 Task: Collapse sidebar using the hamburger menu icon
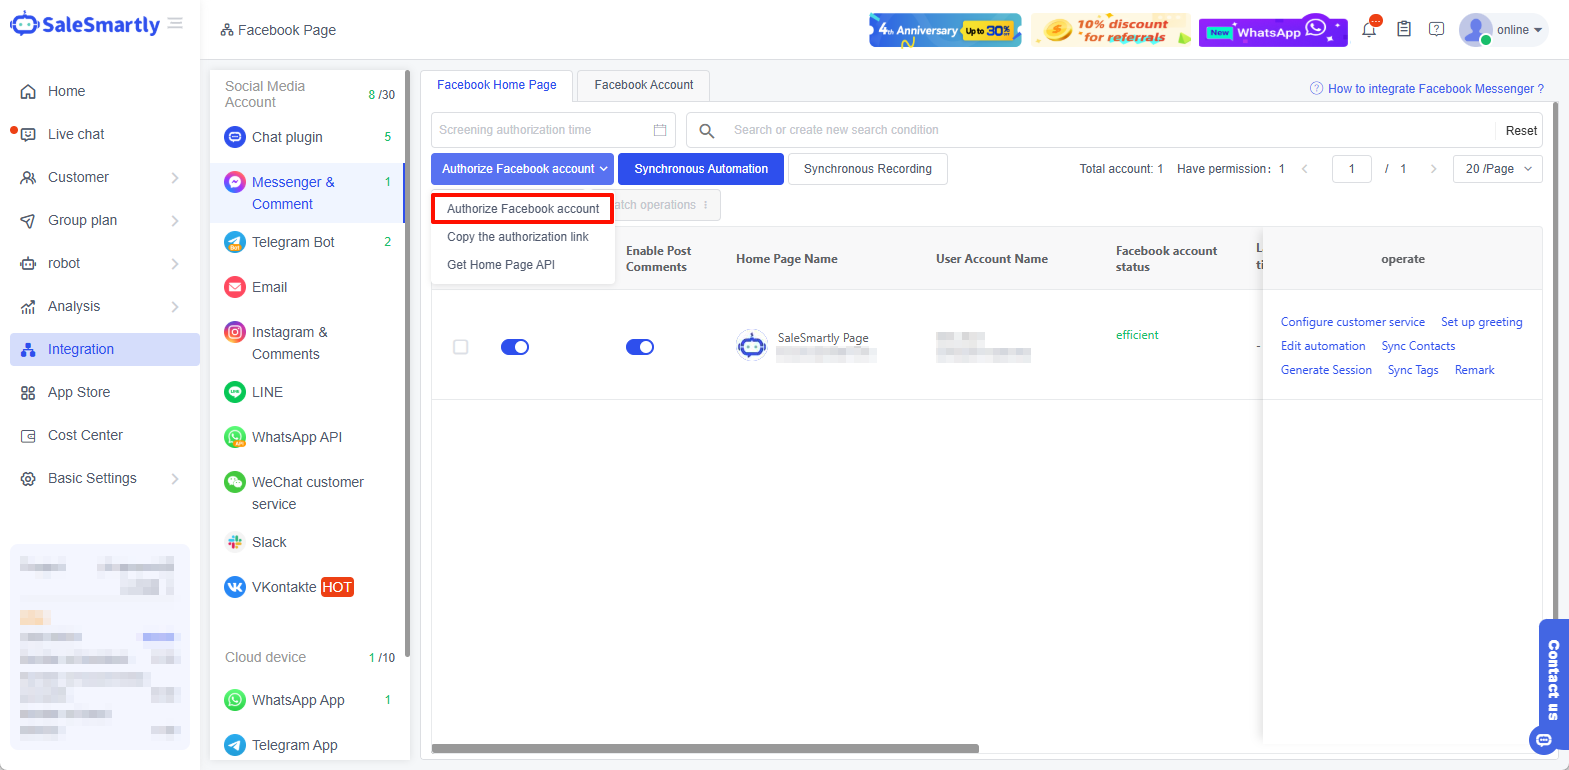coord(176,23)
